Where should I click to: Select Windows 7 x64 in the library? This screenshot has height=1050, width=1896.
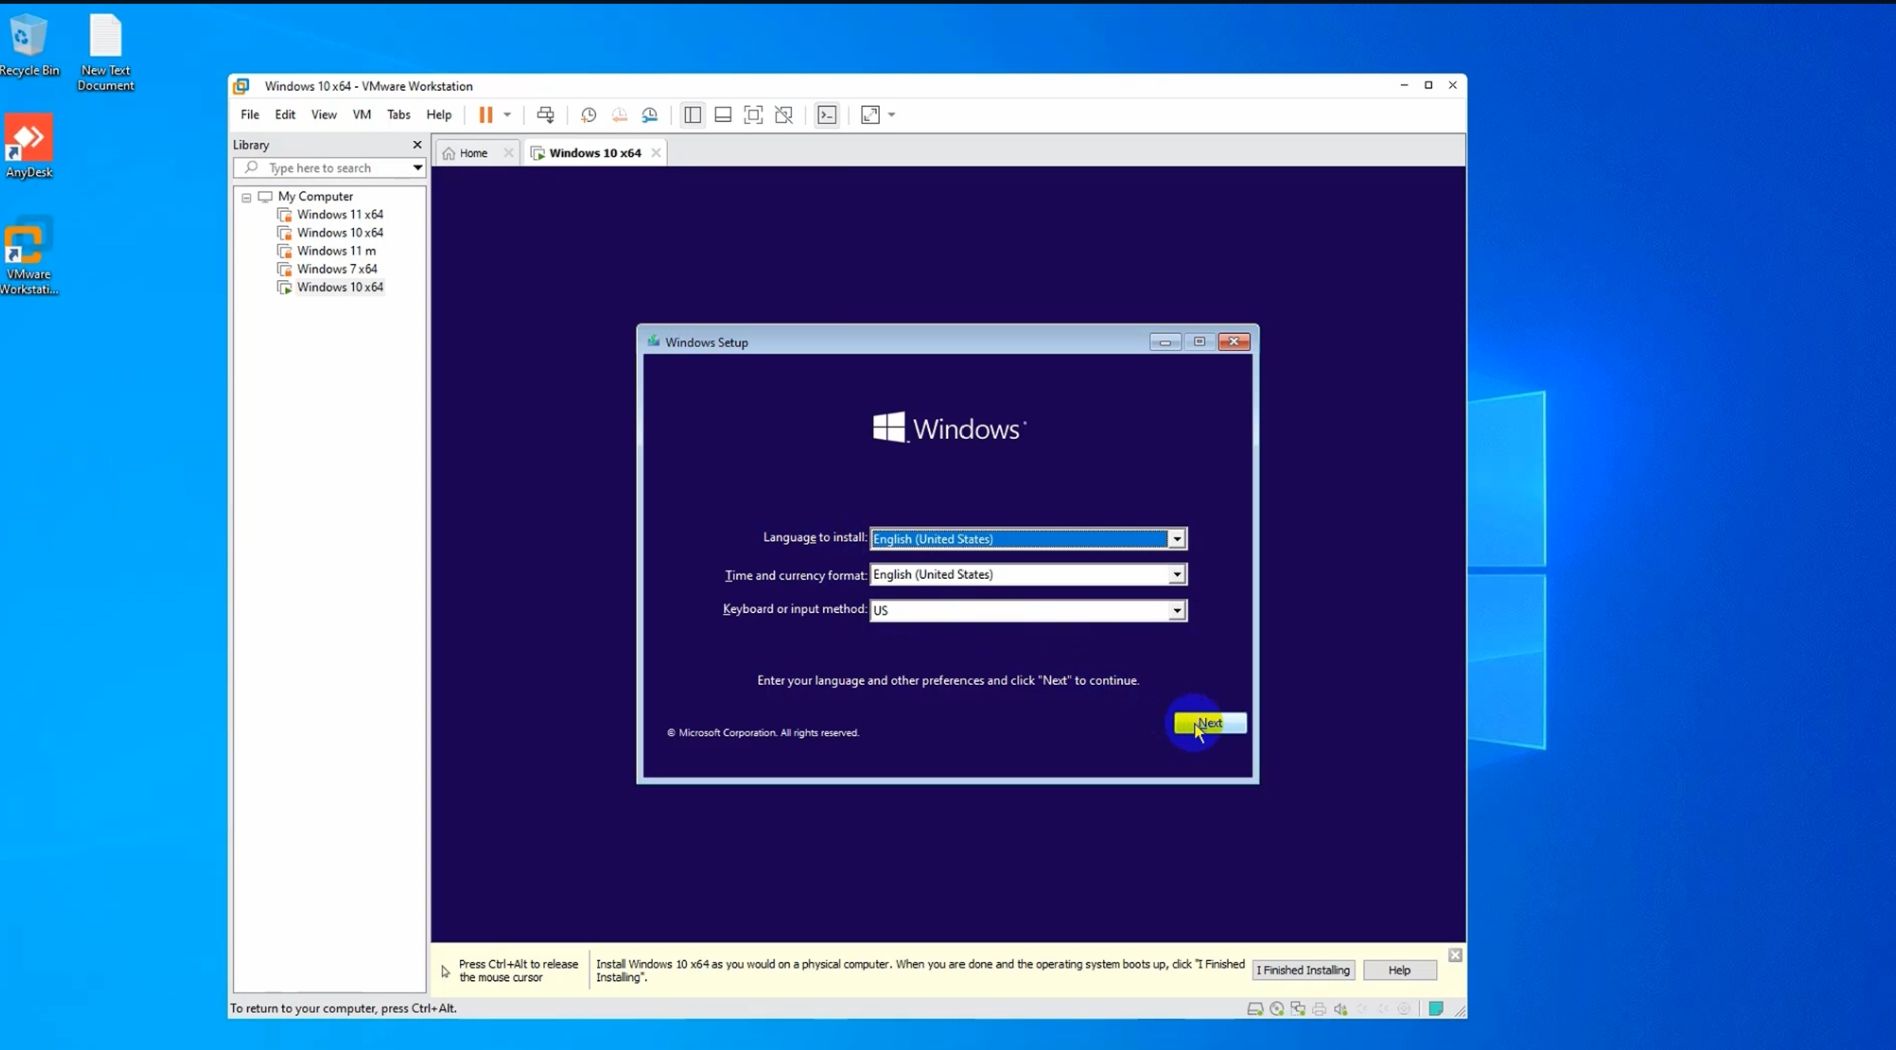coord(336,268)
